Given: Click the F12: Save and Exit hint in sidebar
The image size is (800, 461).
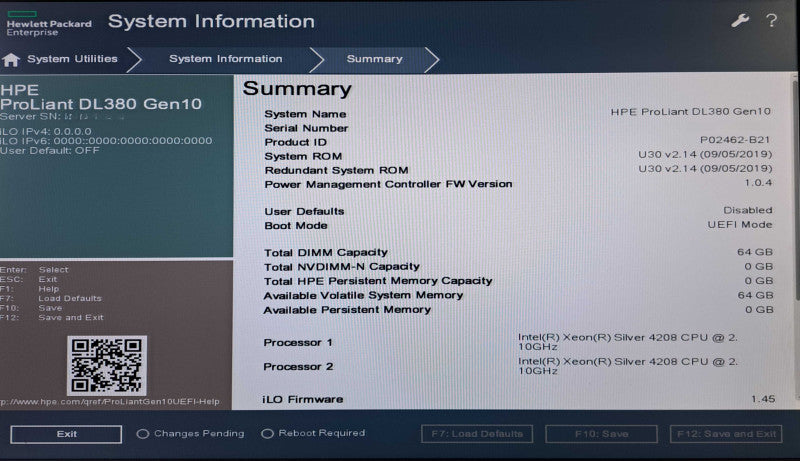Looking at the screenshot, I should point(52,318).
